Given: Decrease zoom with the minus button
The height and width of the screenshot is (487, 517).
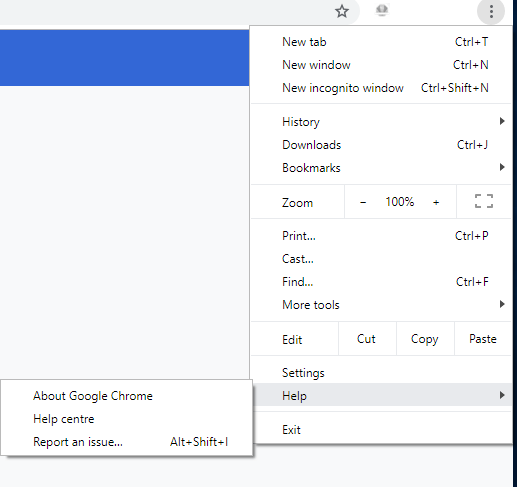Looking at the screenshot, I should pyautogui.click(x=363, y=202).
